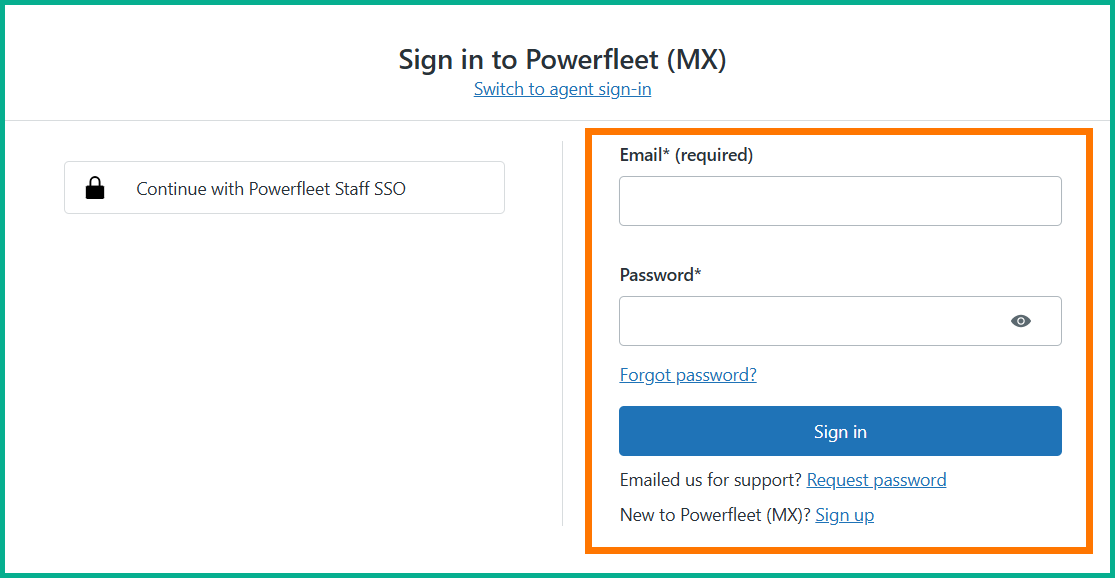The image size is (1115, 578).
Task: Switch to agent sign-in
Action: click(x=562, y=89)
